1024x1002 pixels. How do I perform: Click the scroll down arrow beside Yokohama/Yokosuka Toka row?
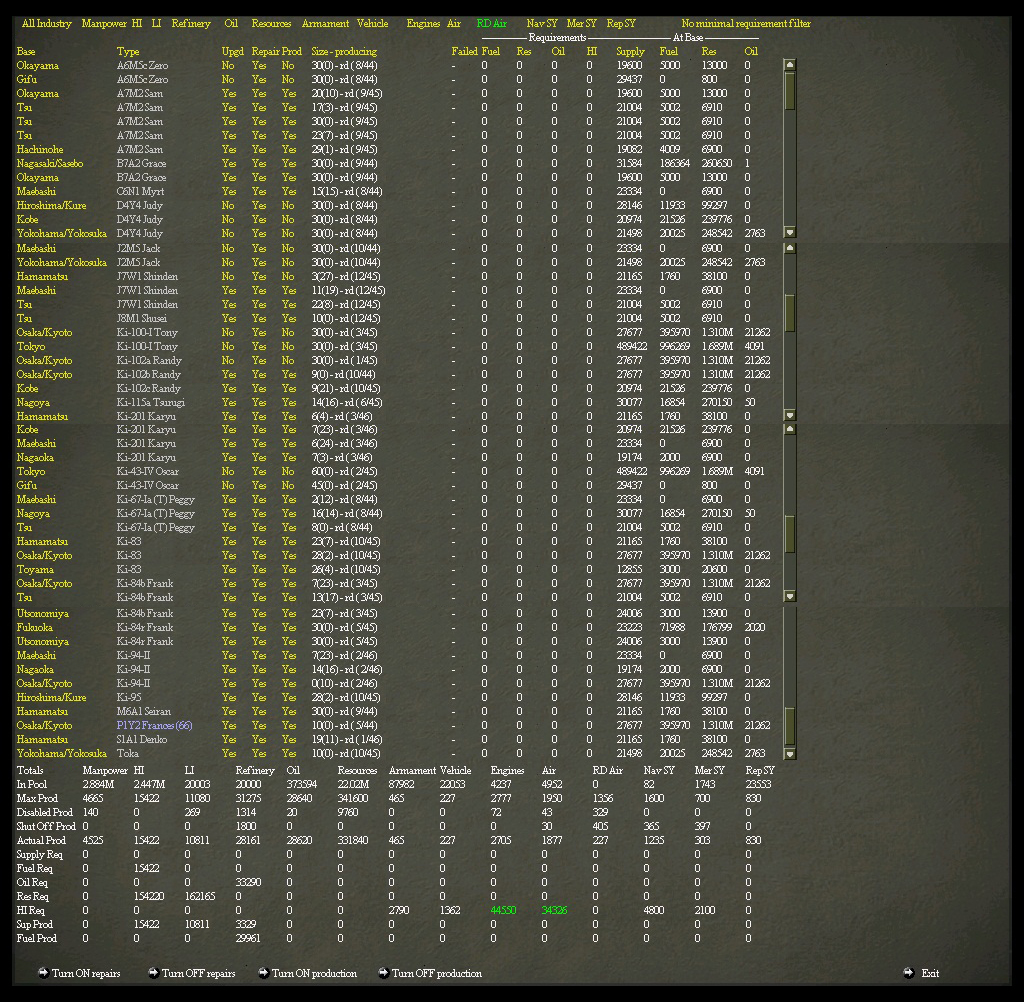790,754
